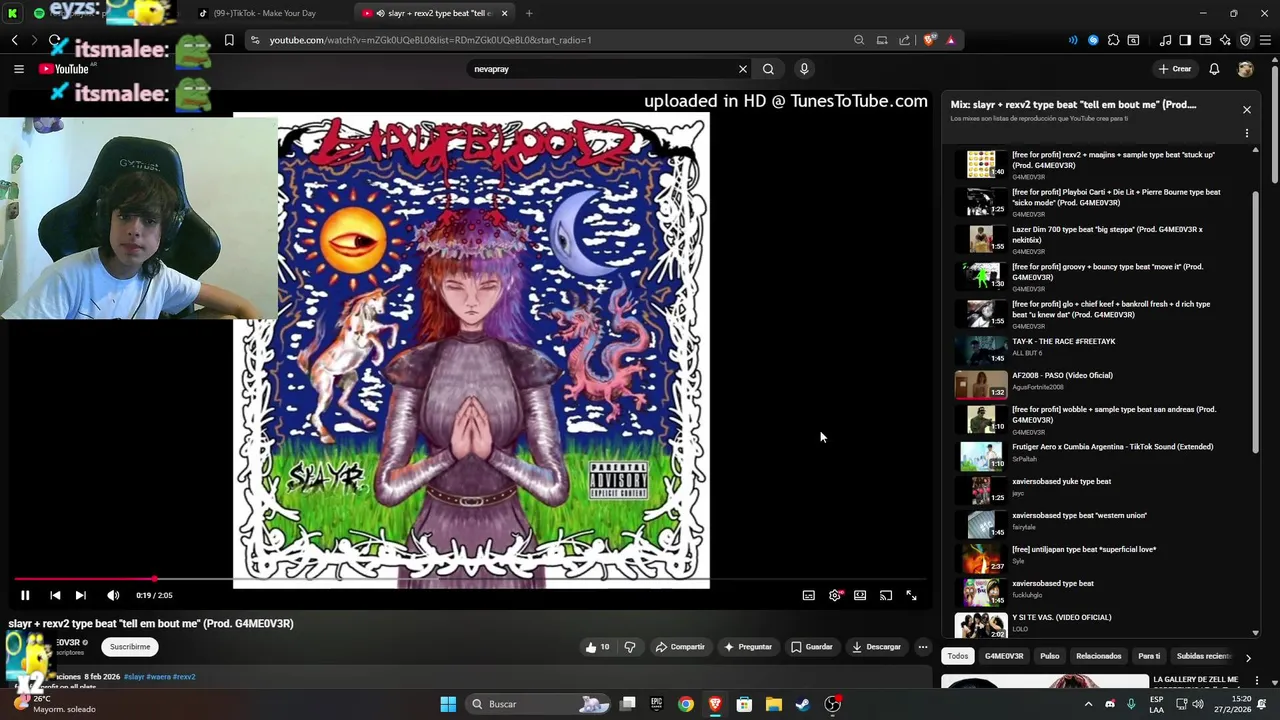Go back in browser history
The image size is (1280, 720).
point(15,40)
